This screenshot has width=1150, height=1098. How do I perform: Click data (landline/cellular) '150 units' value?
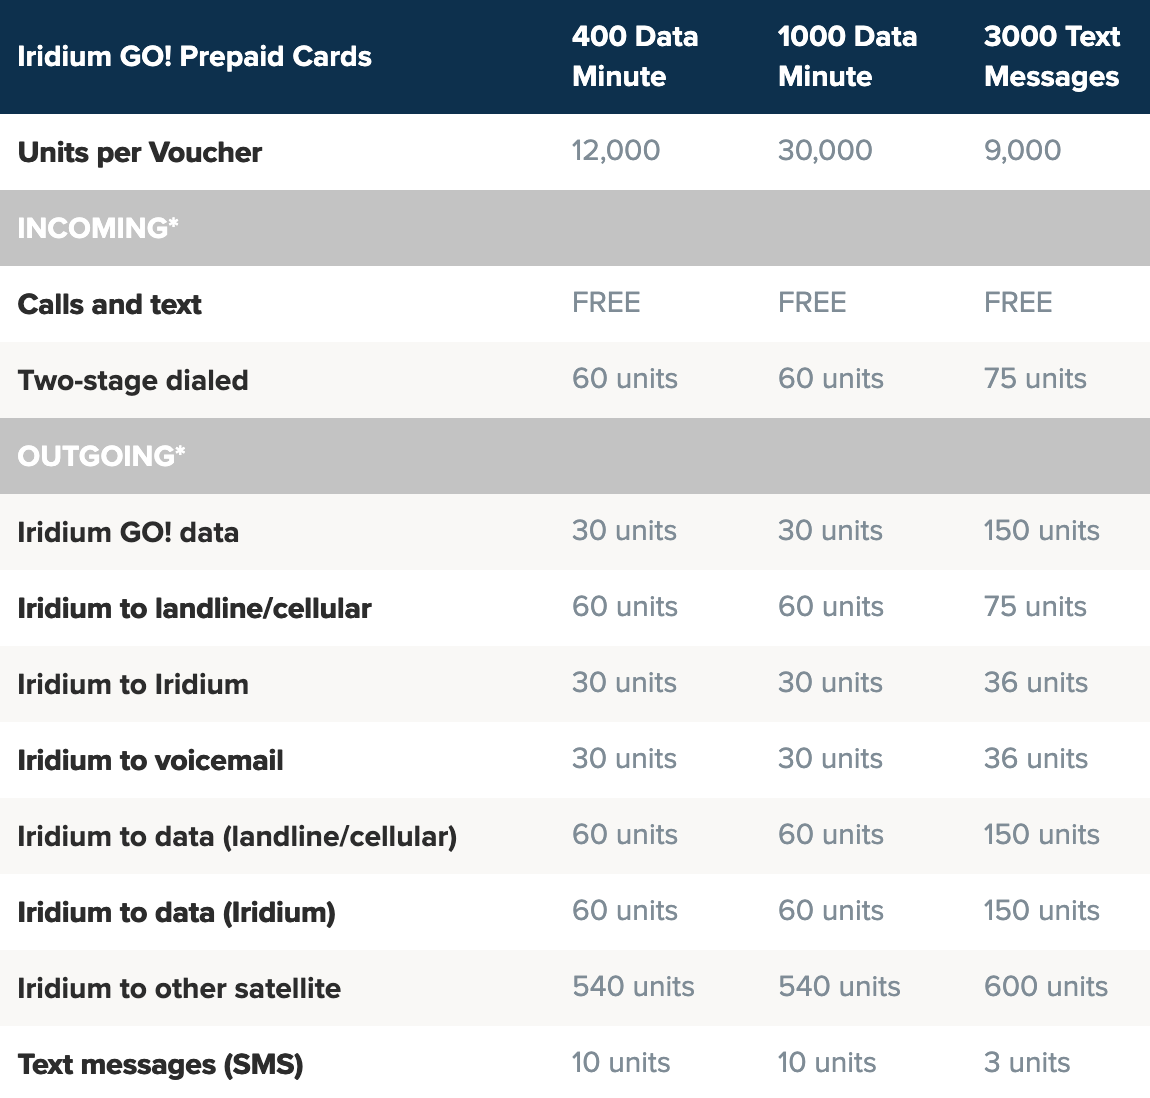coord(1041,835)
